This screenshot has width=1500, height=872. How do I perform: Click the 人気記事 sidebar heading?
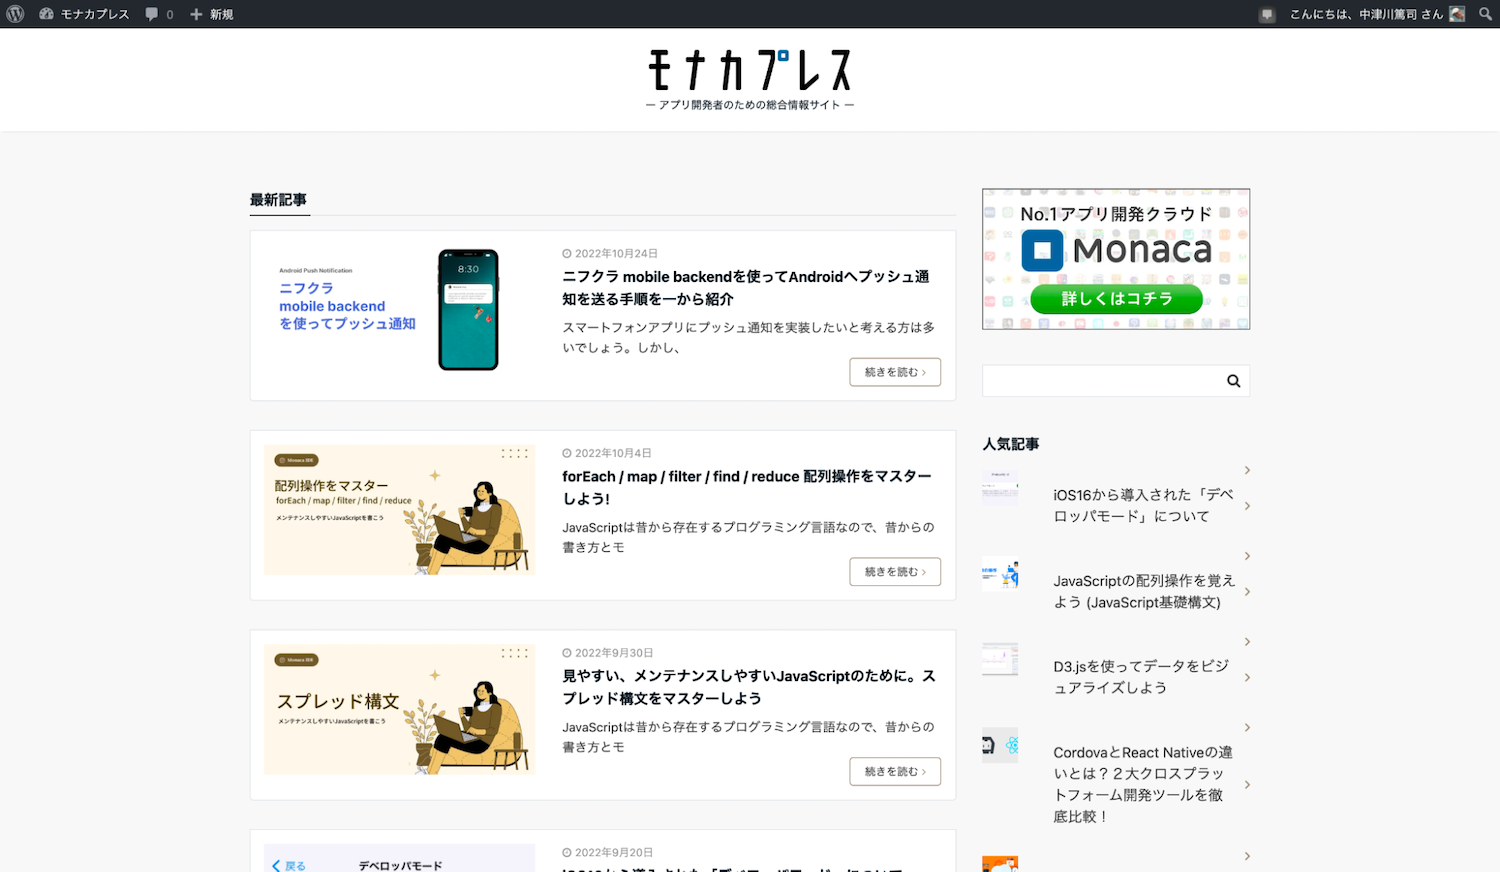1011,444
